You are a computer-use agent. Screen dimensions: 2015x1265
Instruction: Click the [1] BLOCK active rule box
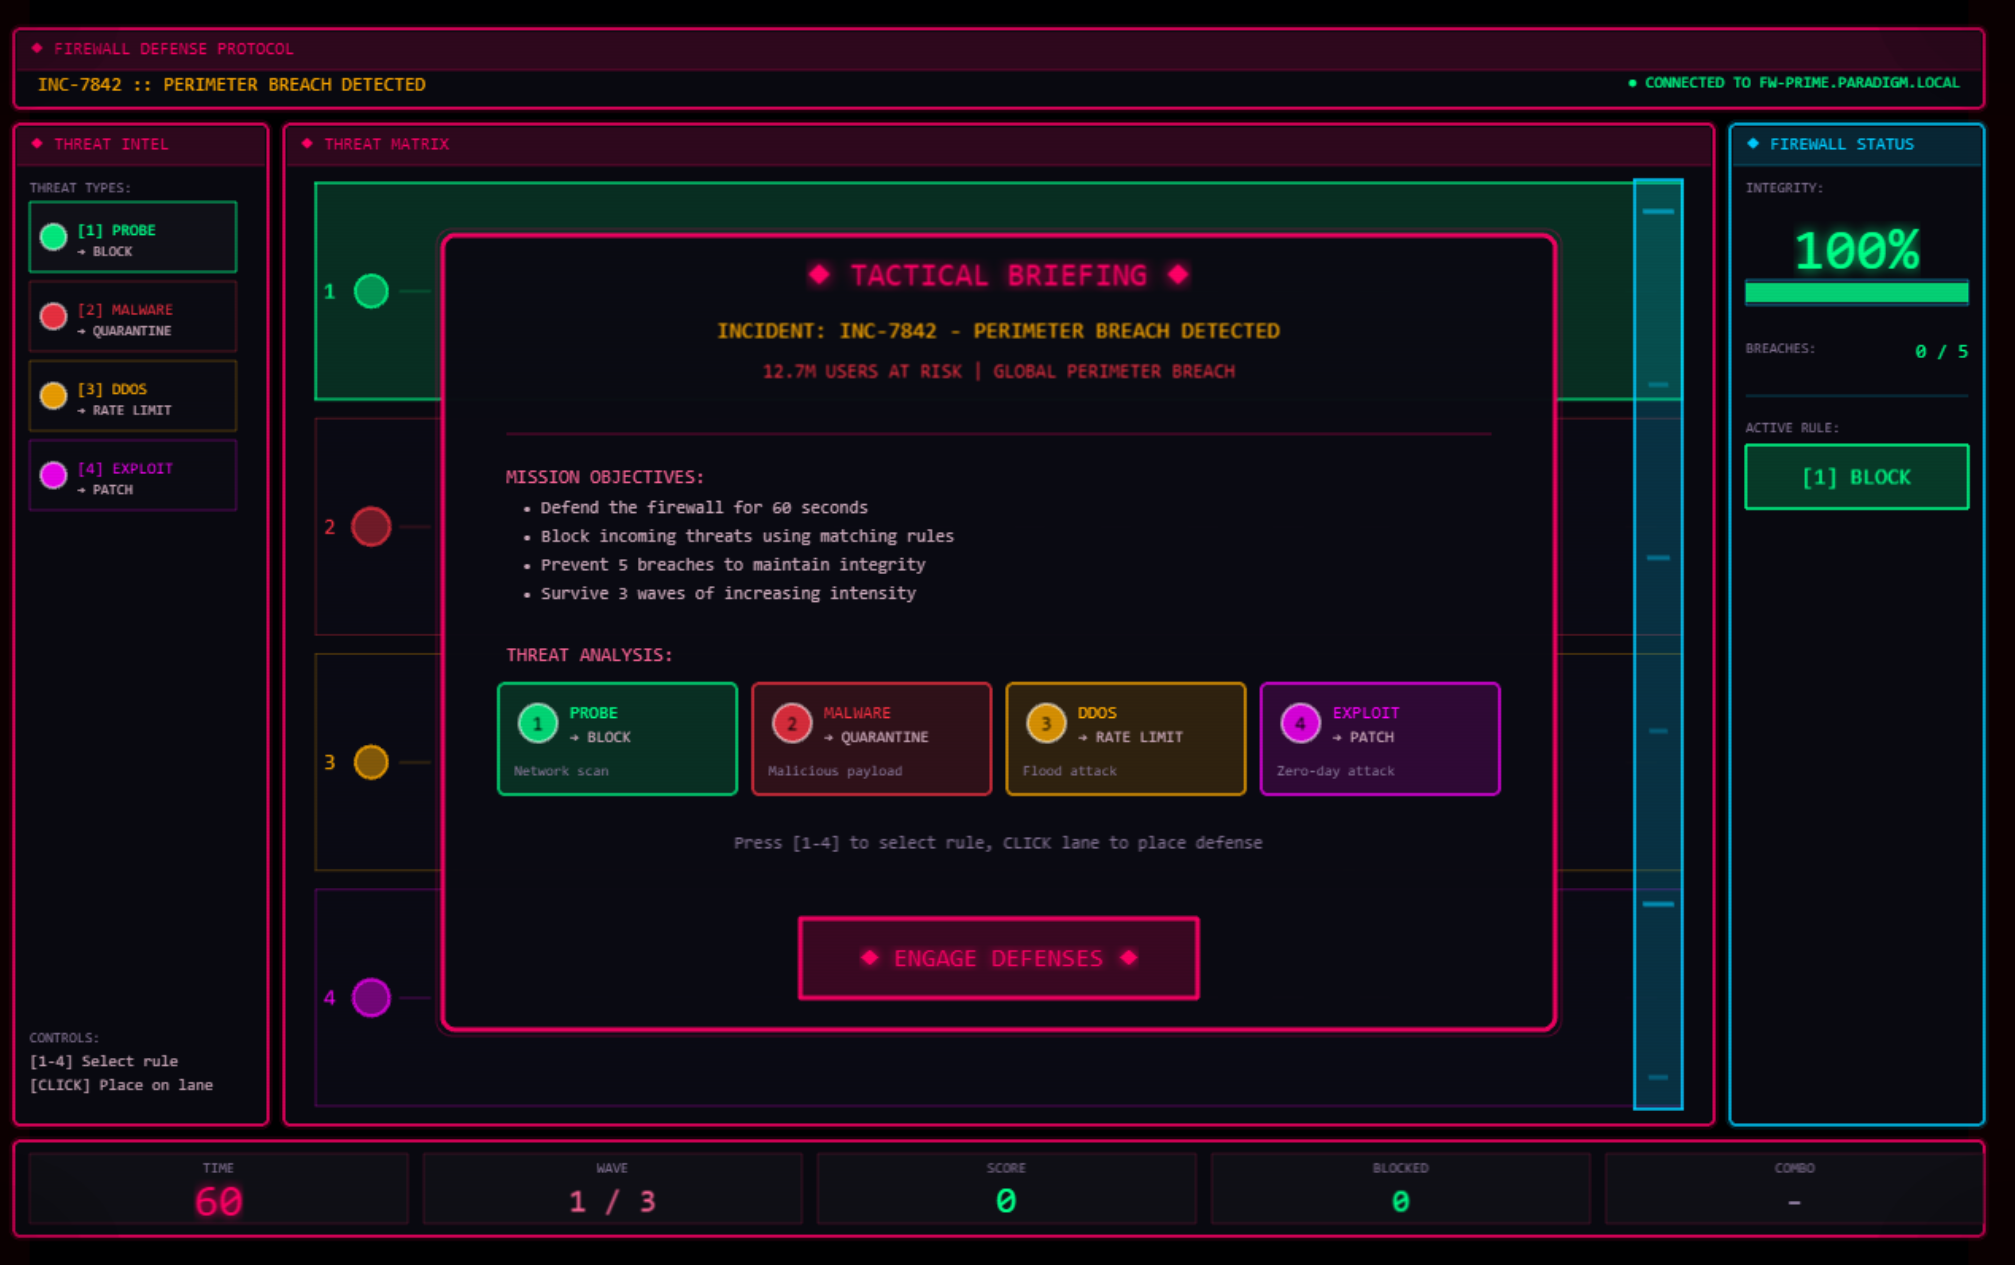[x=1856, y=477]
